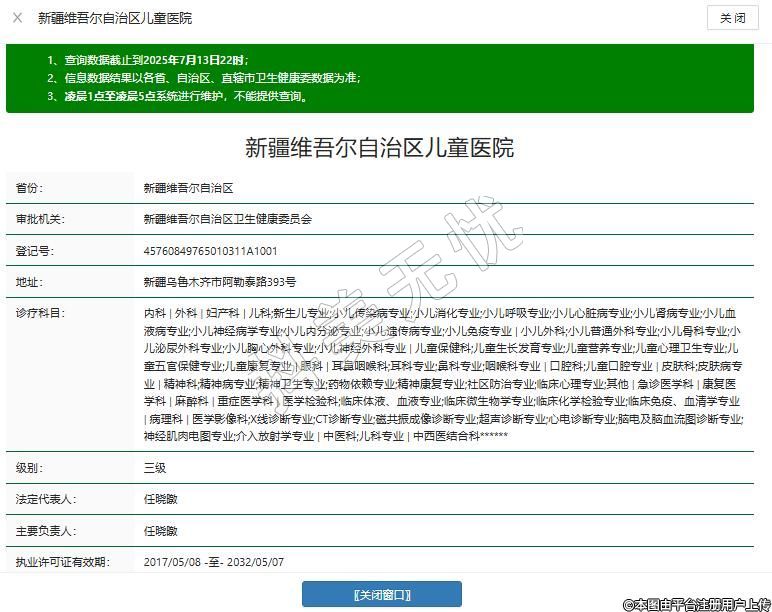The height and width of the screenshot is (612, 772).
Task: Click the 主要负责人 name value
Action: pyautogui.click(x=161, y=531)
